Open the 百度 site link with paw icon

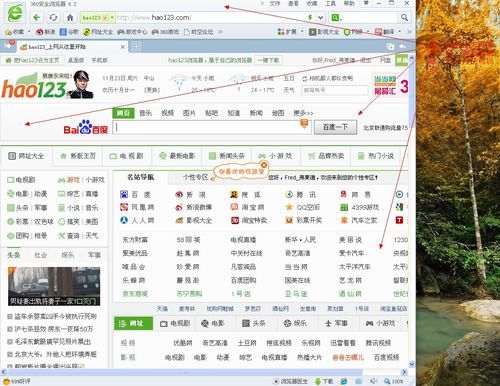(x=135, y=194)
